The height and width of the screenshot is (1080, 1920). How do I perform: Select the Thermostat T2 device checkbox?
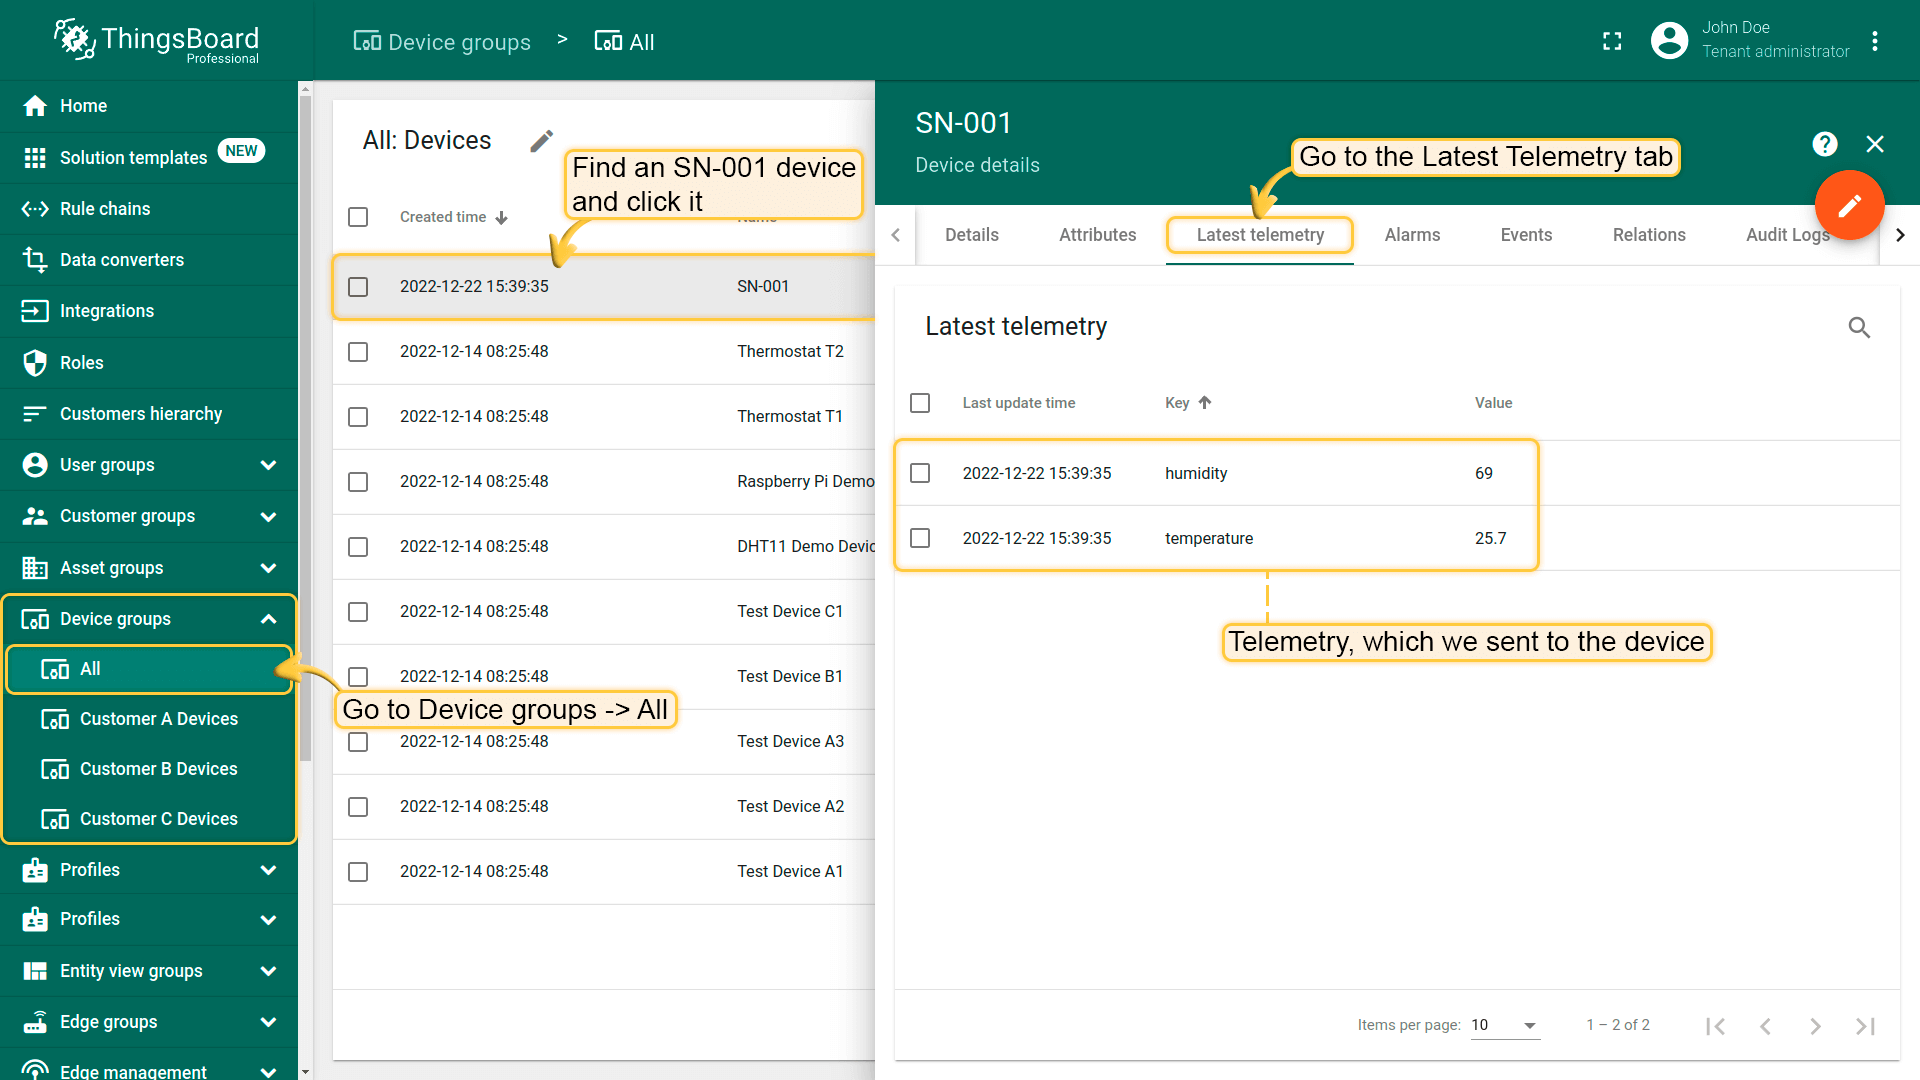pyautogui.click(x=358, y=352)
